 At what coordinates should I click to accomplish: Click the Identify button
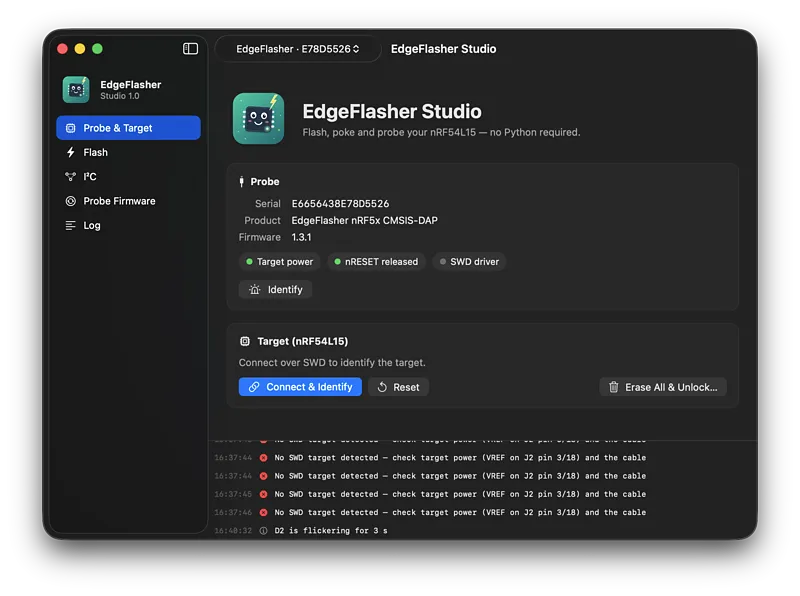pyautogui.click(x=276, y=289)
